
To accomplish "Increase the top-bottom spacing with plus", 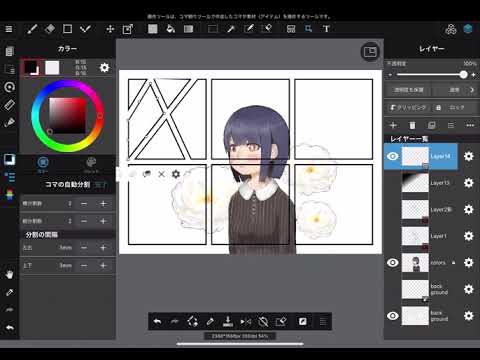I will [x=103, y=265].
